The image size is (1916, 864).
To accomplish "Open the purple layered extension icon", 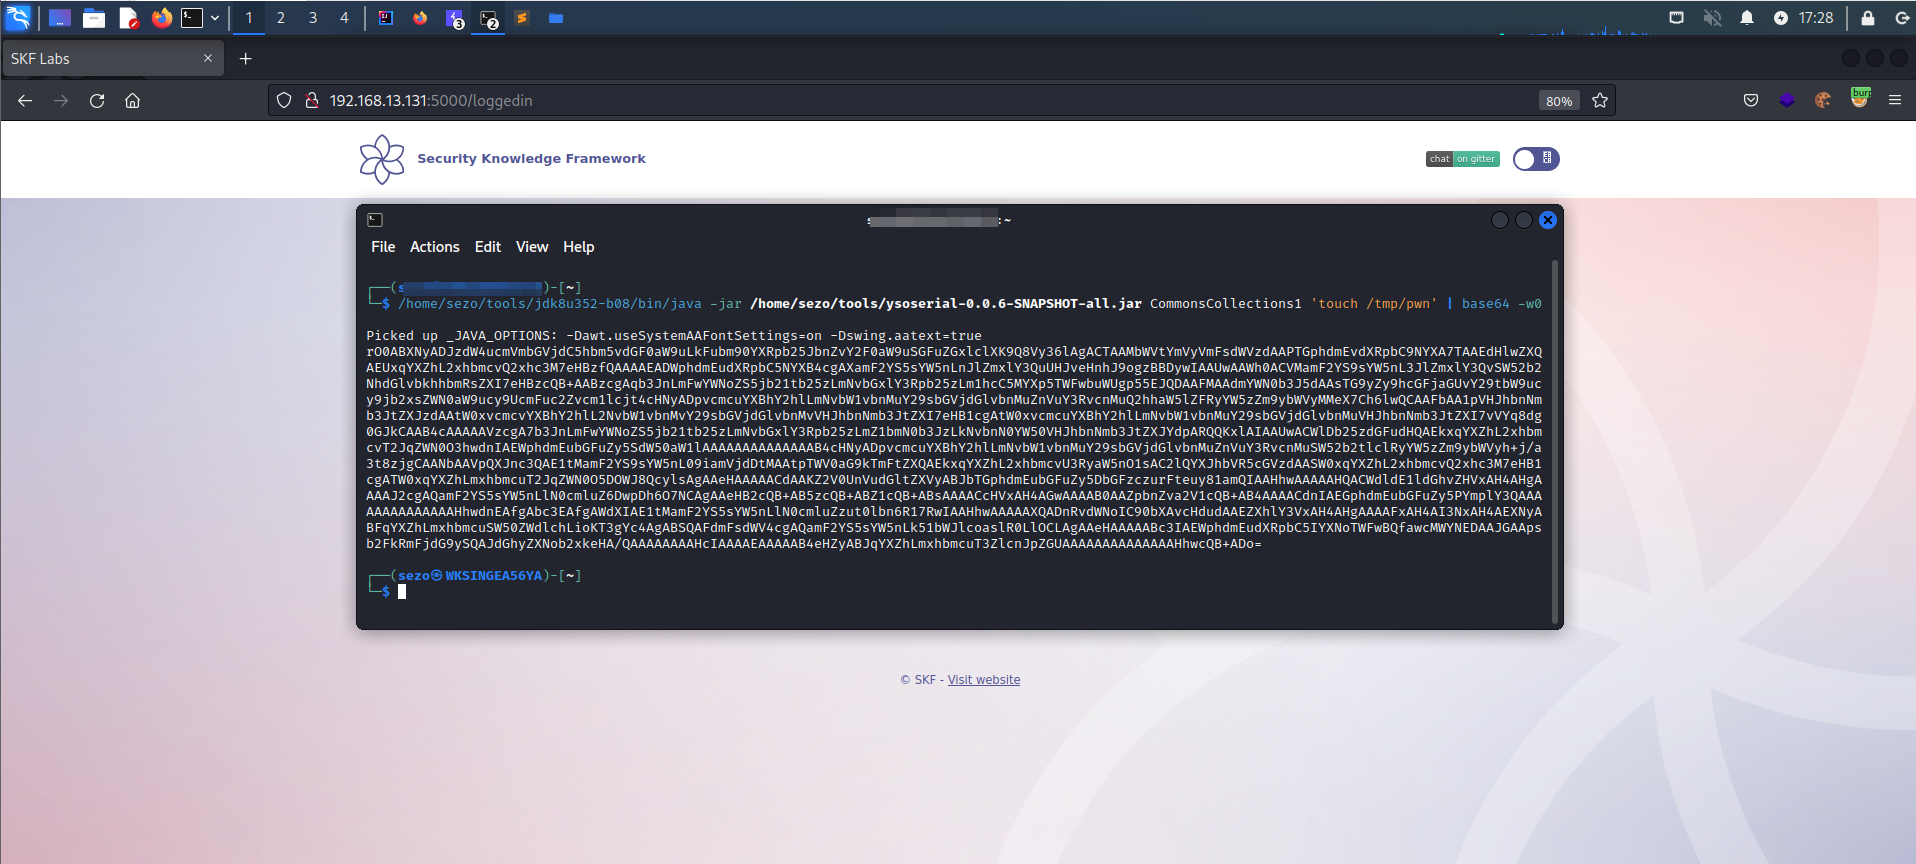I will tap(1787, 100).
